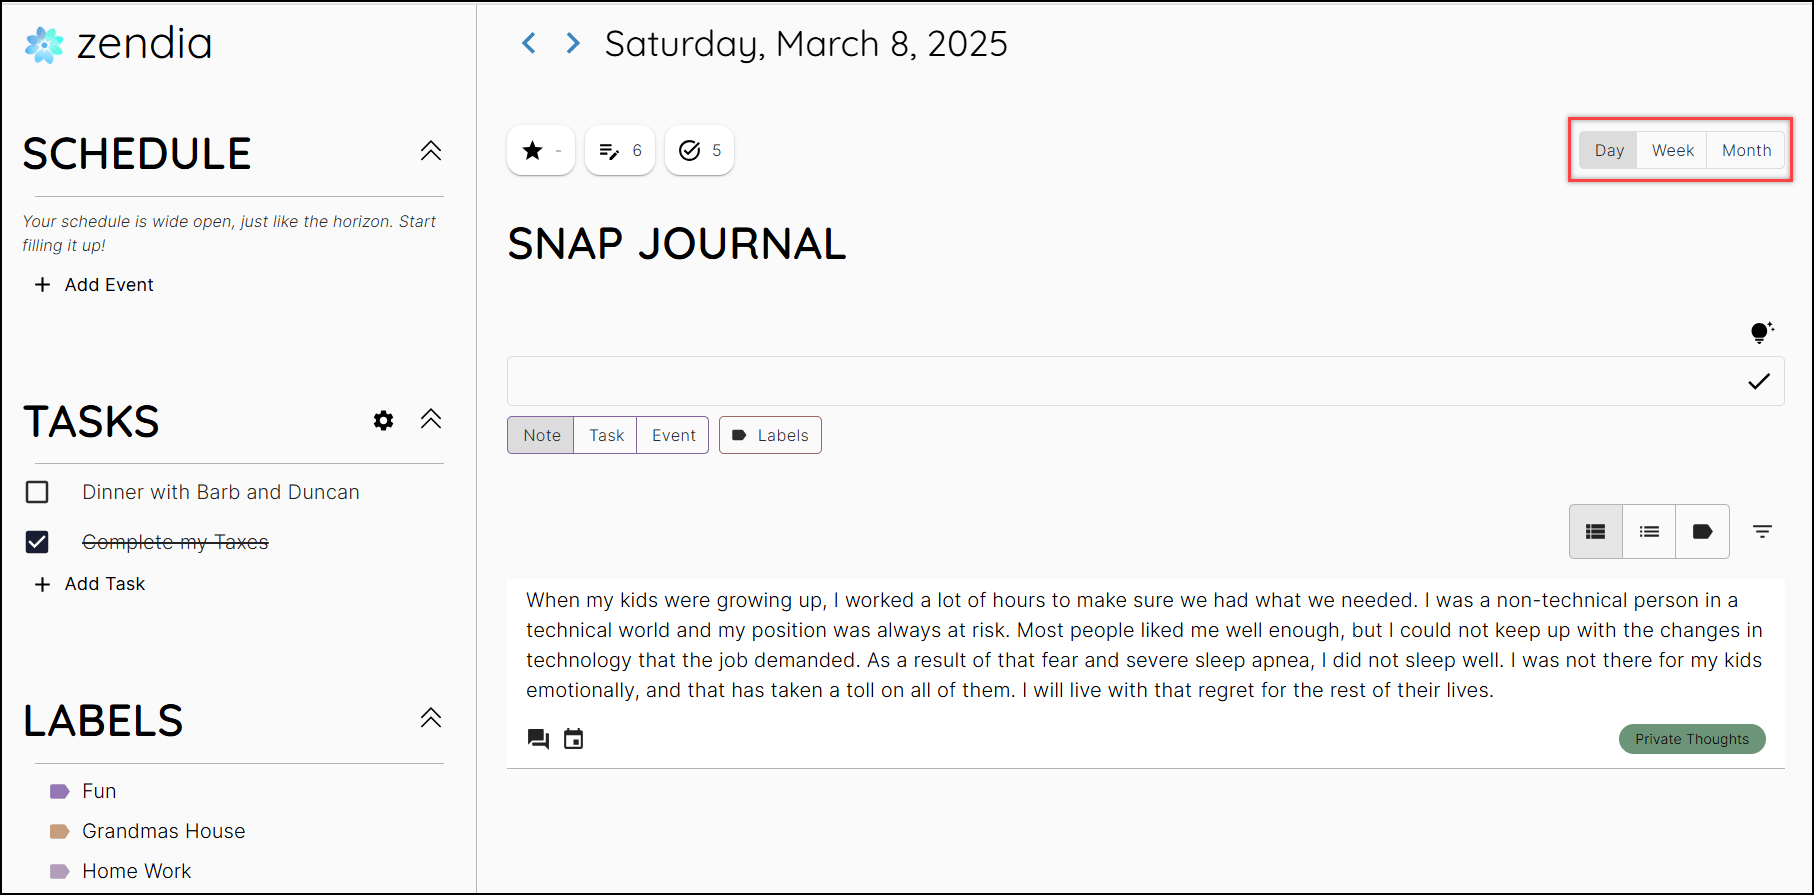
Task: Select the Note entry type toggle
Action: (x=541, y=435)
